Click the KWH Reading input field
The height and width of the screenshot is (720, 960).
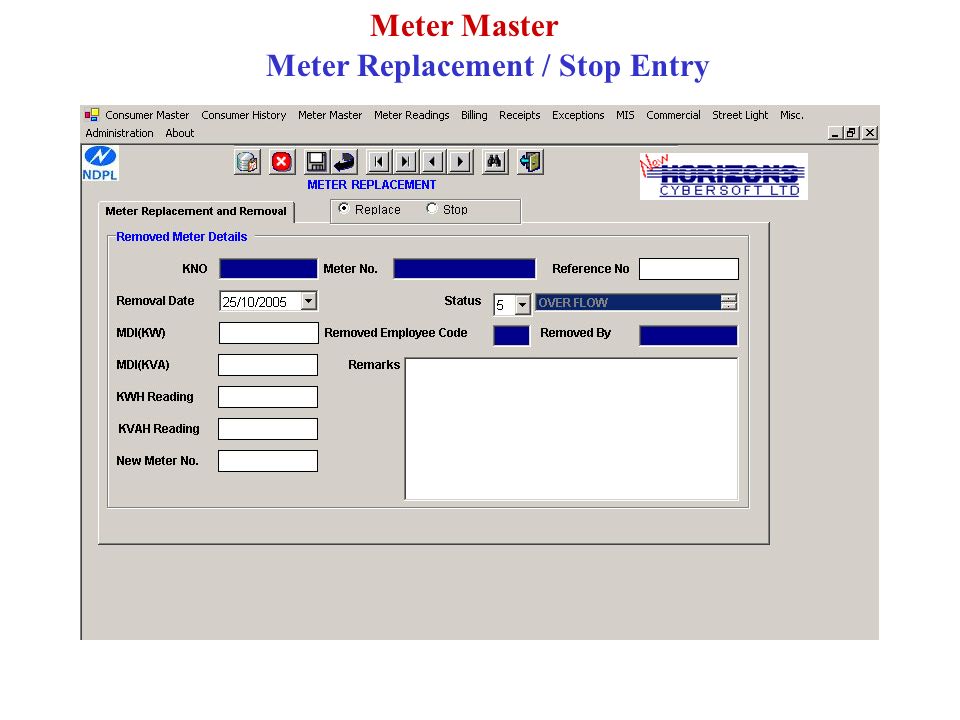tap(268, 397)
